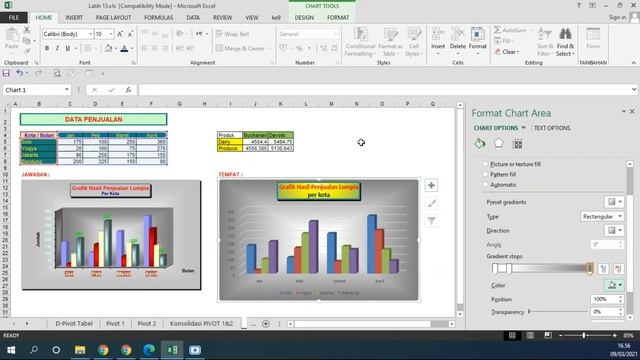
Task: Click the Transparency slider track
Action: click(x=558, y=312)
